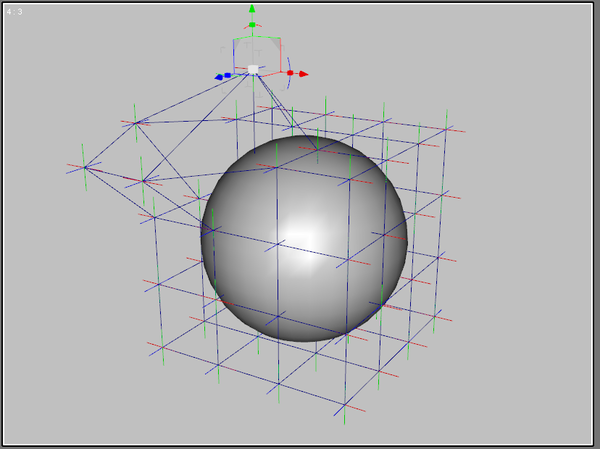Screen dimensions: 600x449
Task: Click the 4:3 aspect ratio label
Action: [x=15, y=12]
